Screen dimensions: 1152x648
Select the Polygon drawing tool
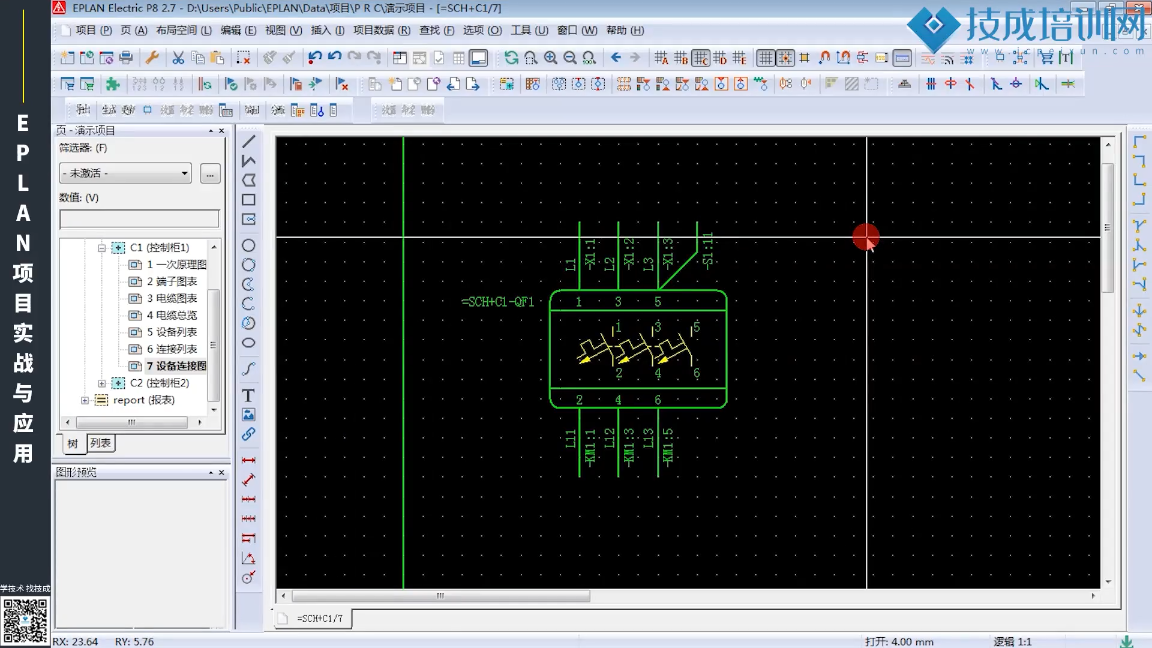coord(248,180)
